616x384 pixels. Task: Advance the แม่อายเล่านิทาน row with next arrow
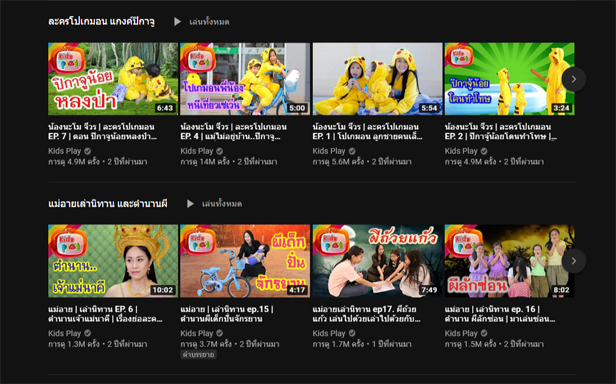click(x=574, y=261)
